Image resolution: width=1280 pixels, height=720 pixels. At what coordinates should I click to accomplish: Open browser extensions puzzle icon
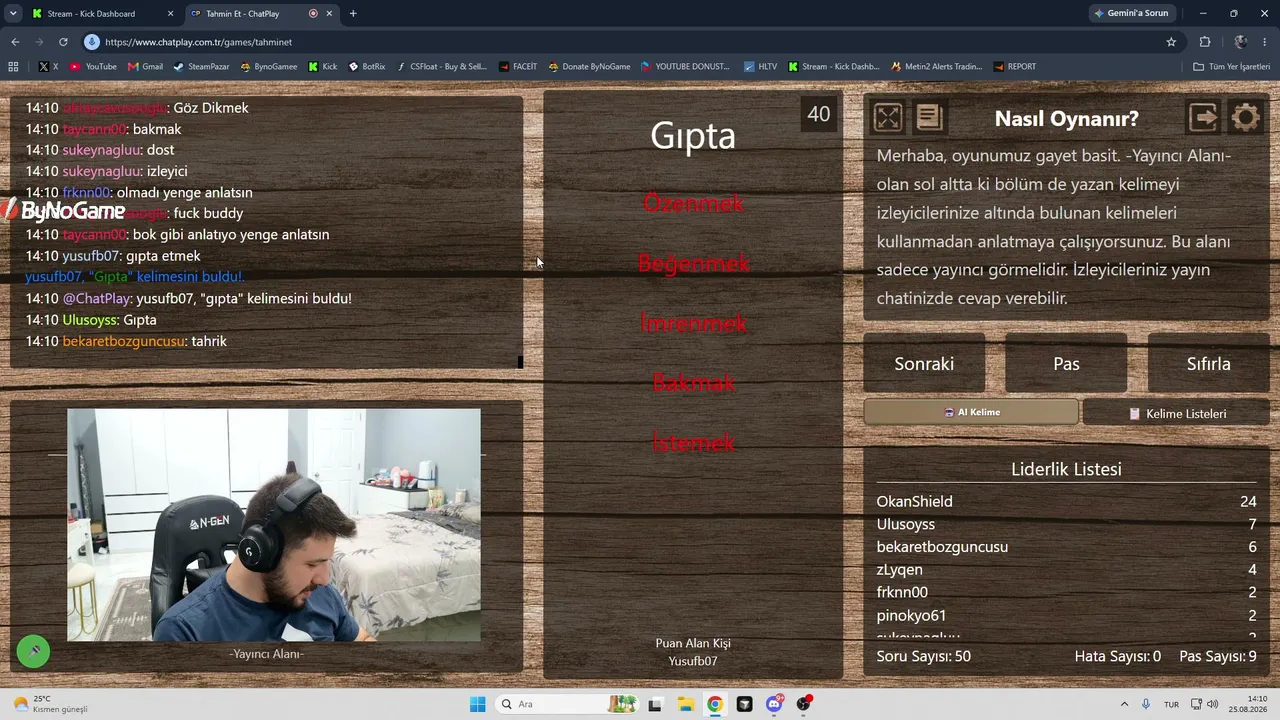[1205, 42]
